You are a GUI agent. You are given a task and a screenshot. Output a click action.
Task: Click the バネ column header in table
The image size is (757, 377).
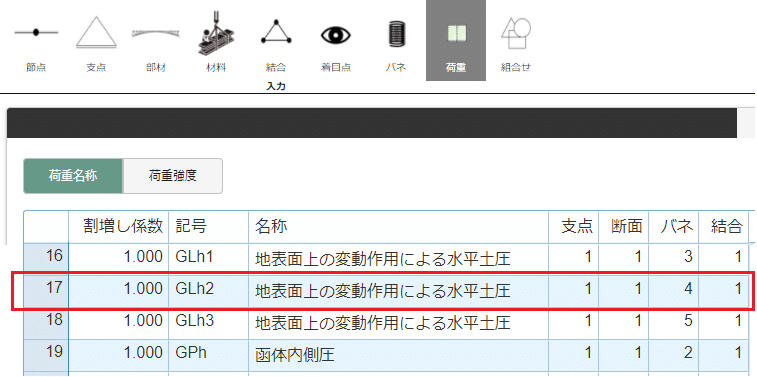point(673,226)
